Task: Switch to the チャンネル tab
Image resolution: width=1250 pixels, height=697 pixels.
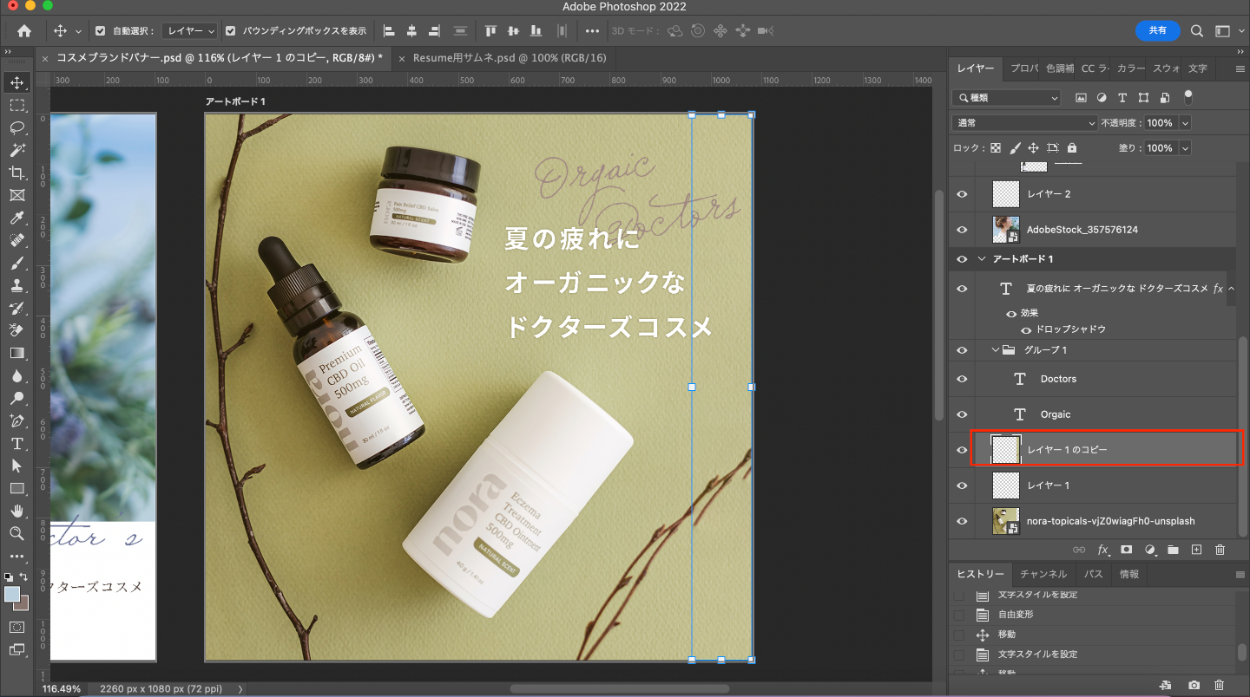Action: click(1043, 574)
